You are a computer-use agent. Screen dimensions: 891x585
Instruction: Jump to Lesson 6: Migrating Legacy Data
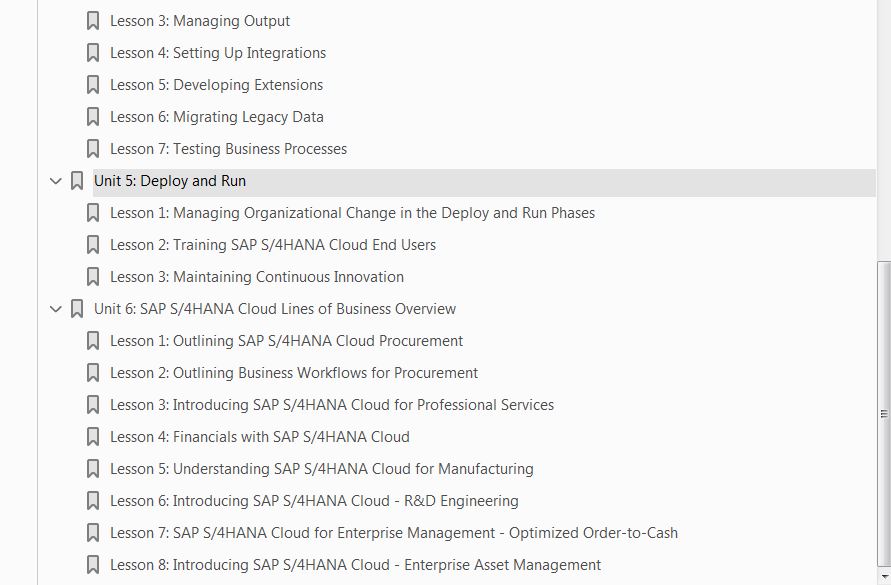(217, 117)
